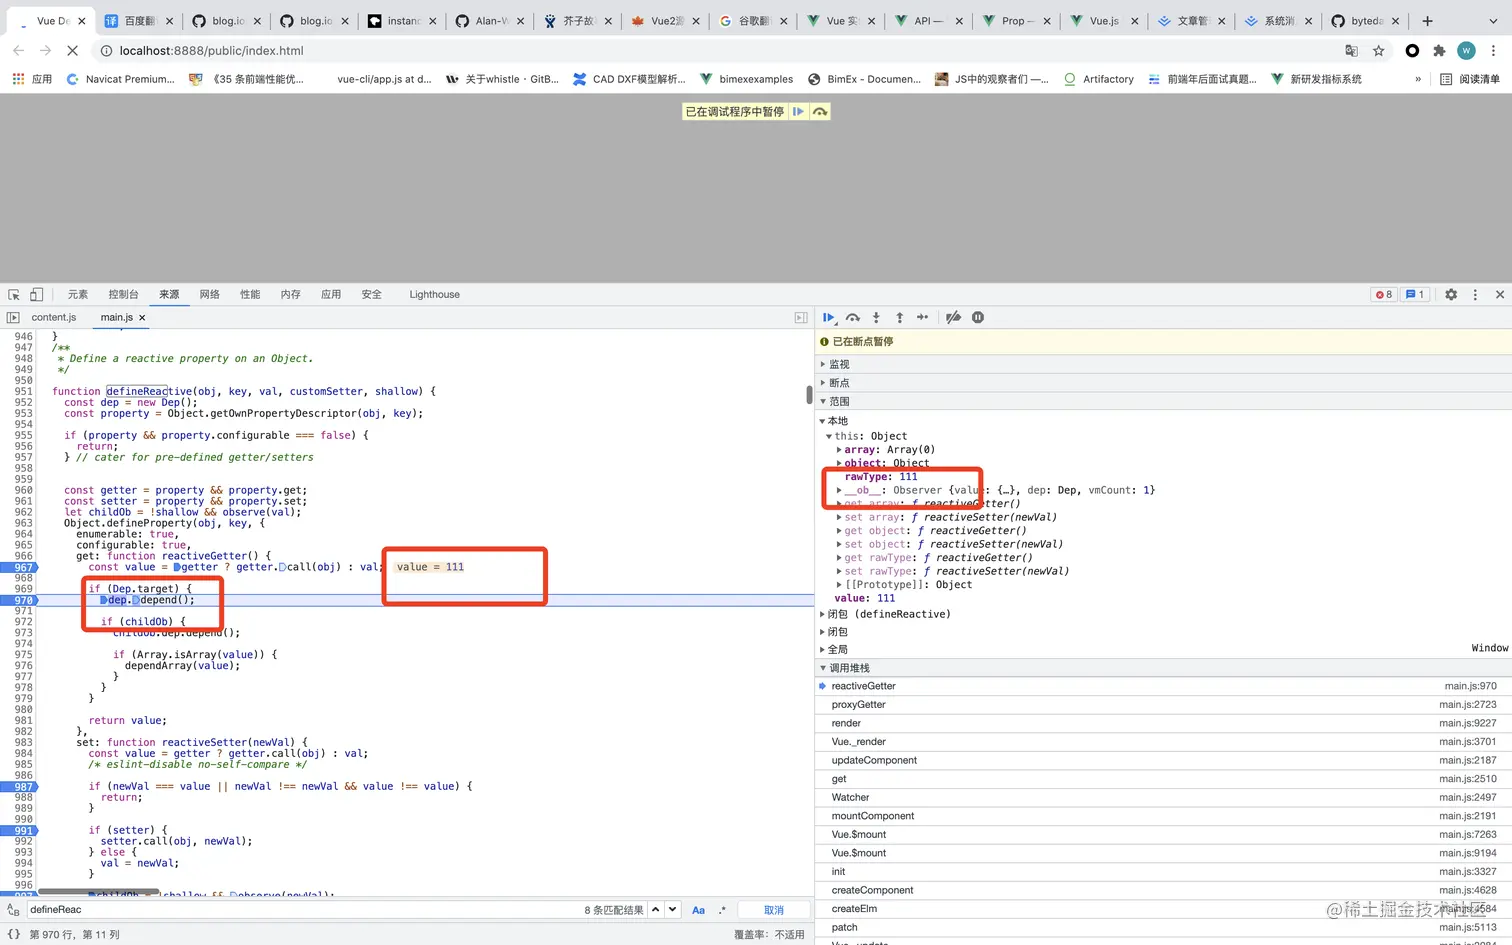
Task: Open the 元素 (Elements) panel
Action: pos(78,295)
